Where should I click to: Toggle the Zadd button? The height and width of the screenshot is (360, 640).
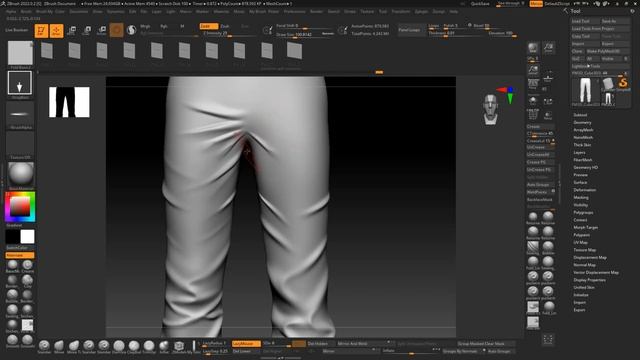click(x=208, y=26)
